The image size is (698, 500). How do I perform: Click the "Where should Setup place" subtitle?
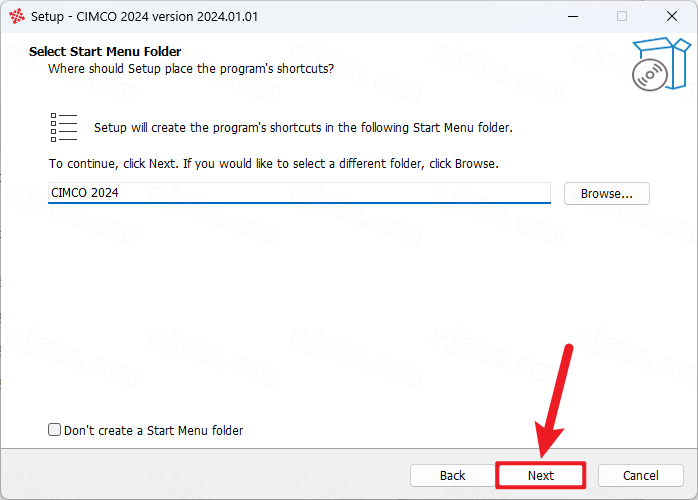tap(191, 69)
